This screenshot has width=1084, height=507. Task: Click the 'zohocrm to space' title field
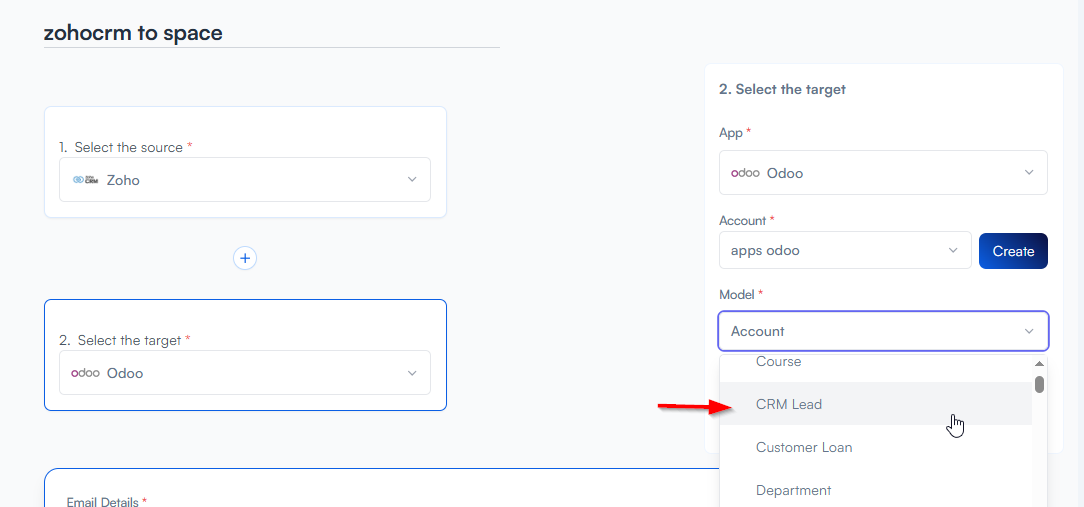[x=270, y=33]
